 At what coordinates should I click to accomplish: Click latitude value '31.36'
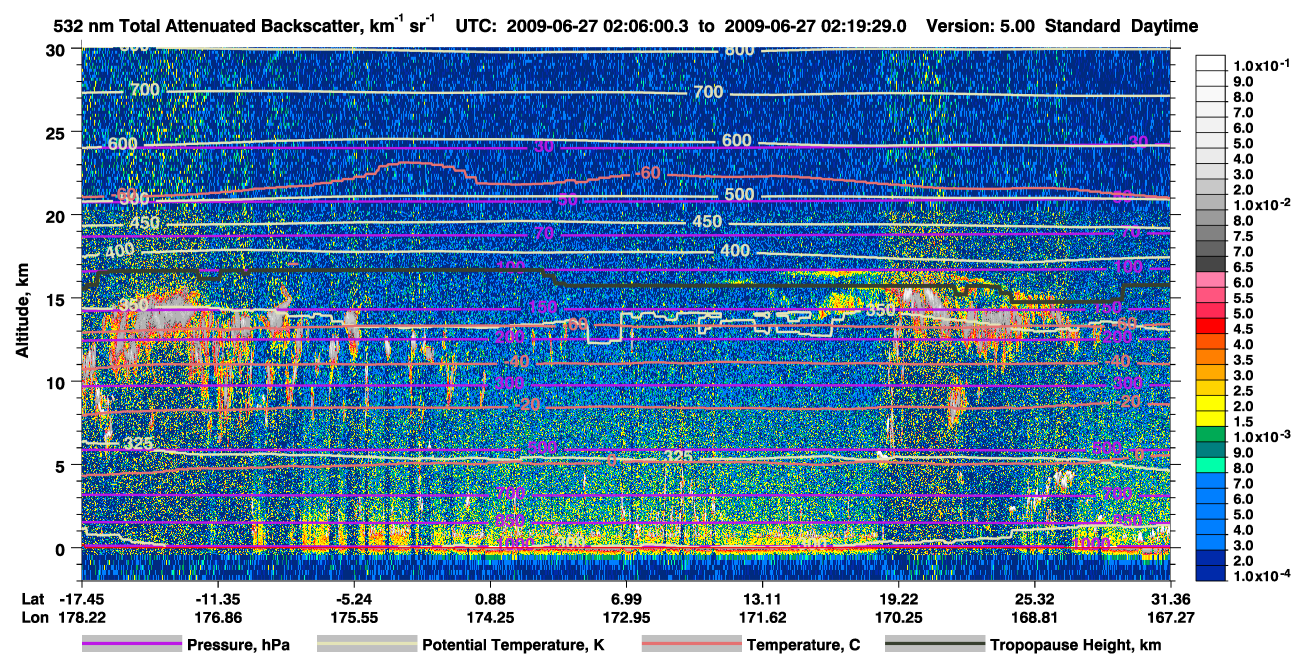click(x=1171, y=600)
